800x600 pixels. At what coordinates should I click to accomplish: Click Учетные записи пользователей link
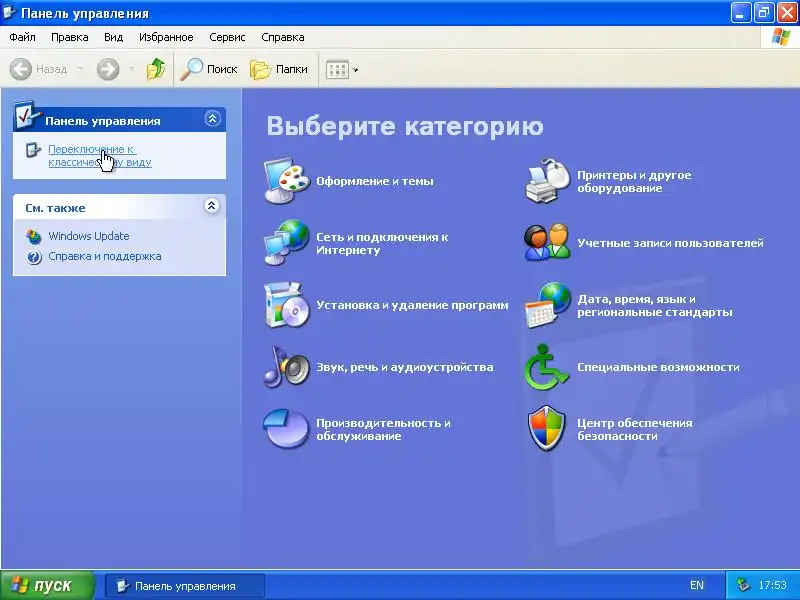coord(670,243)
